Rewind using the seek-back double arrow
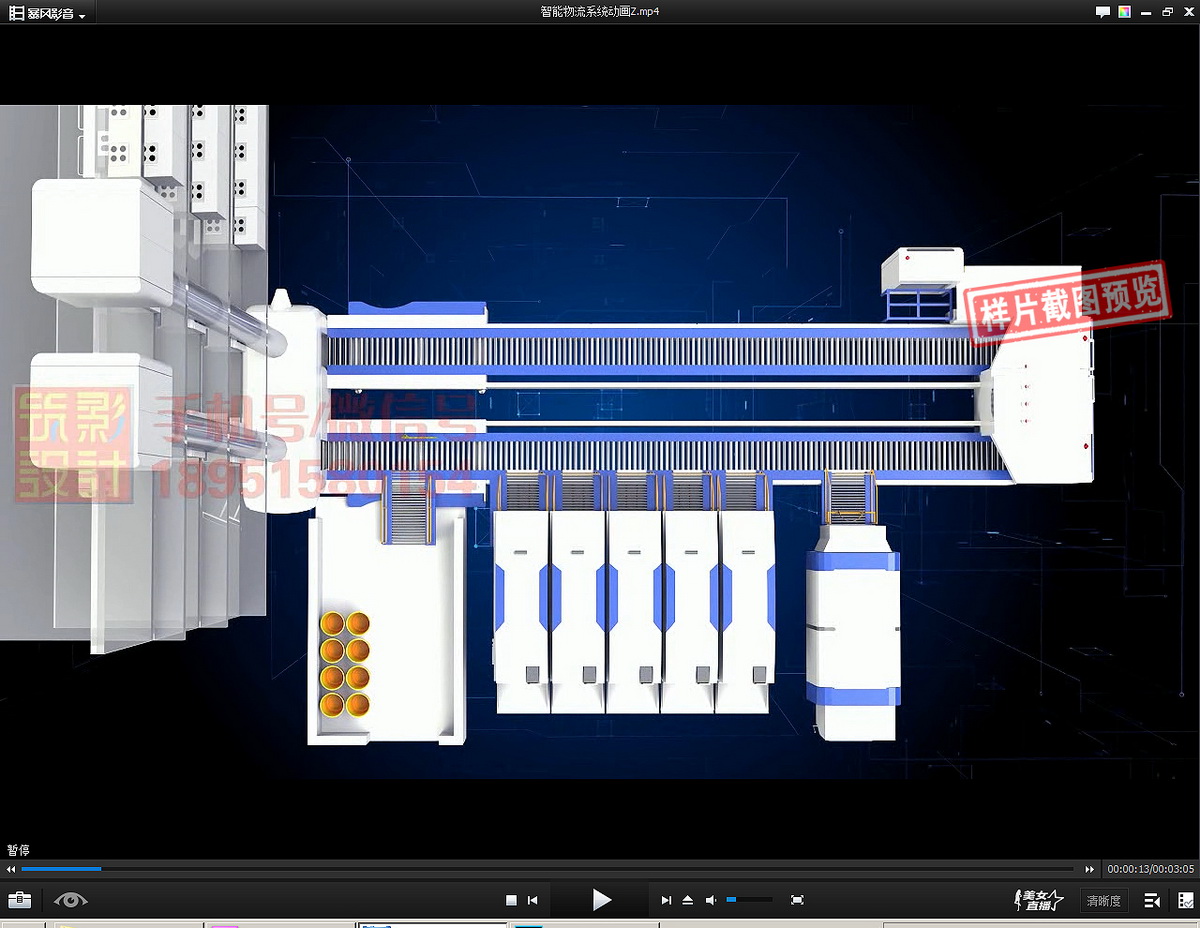Viewport: 1200px width, 928px height. (x=11, y=869)
